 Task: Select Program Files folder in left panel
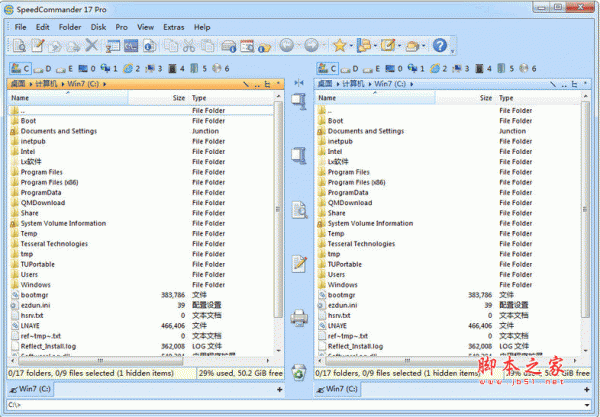pyautogui.click(x=41, y=172)
